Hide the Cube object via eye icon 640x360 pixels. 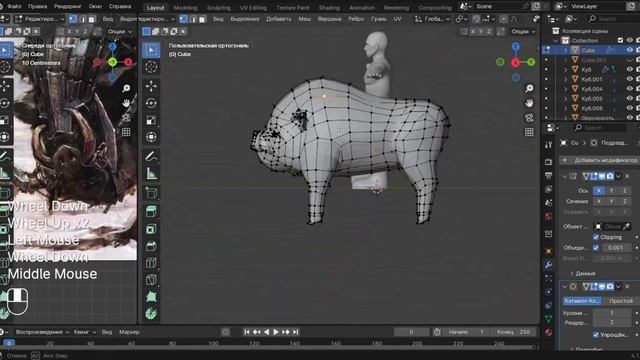click(630, 50)
